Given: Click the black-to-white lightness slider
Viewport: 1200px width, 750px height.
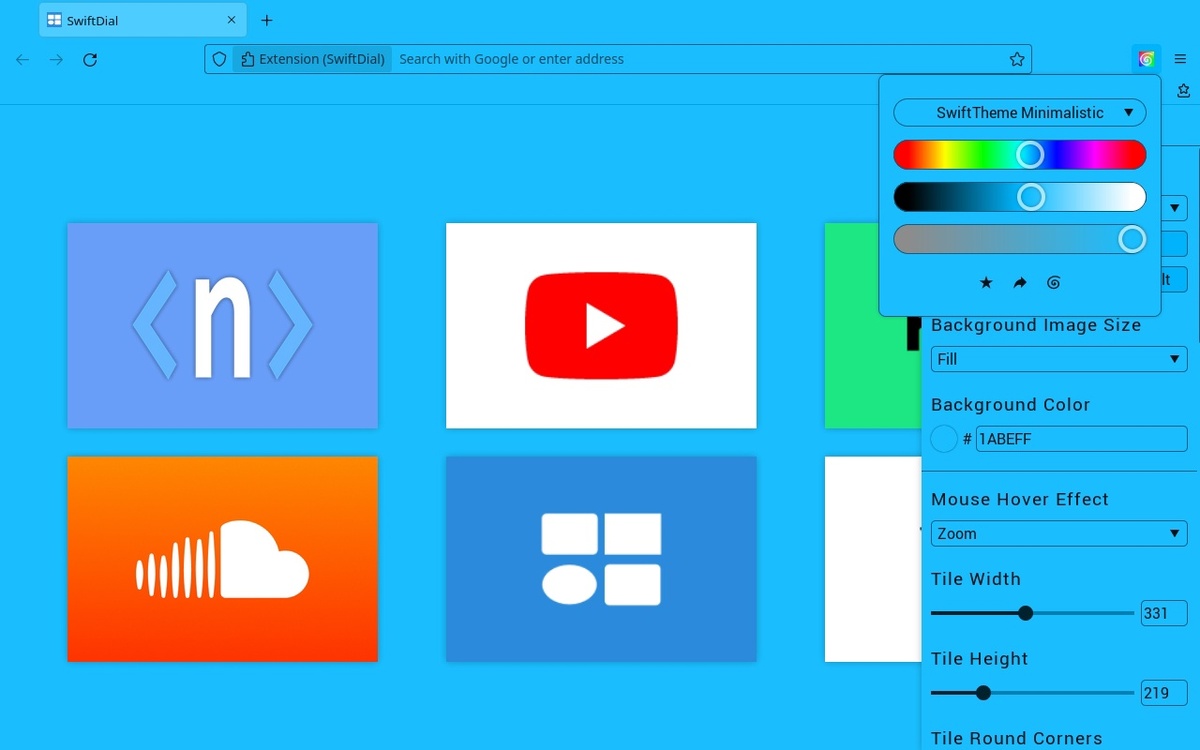Looking at the screenshot, I should (x=1020, y=197).
